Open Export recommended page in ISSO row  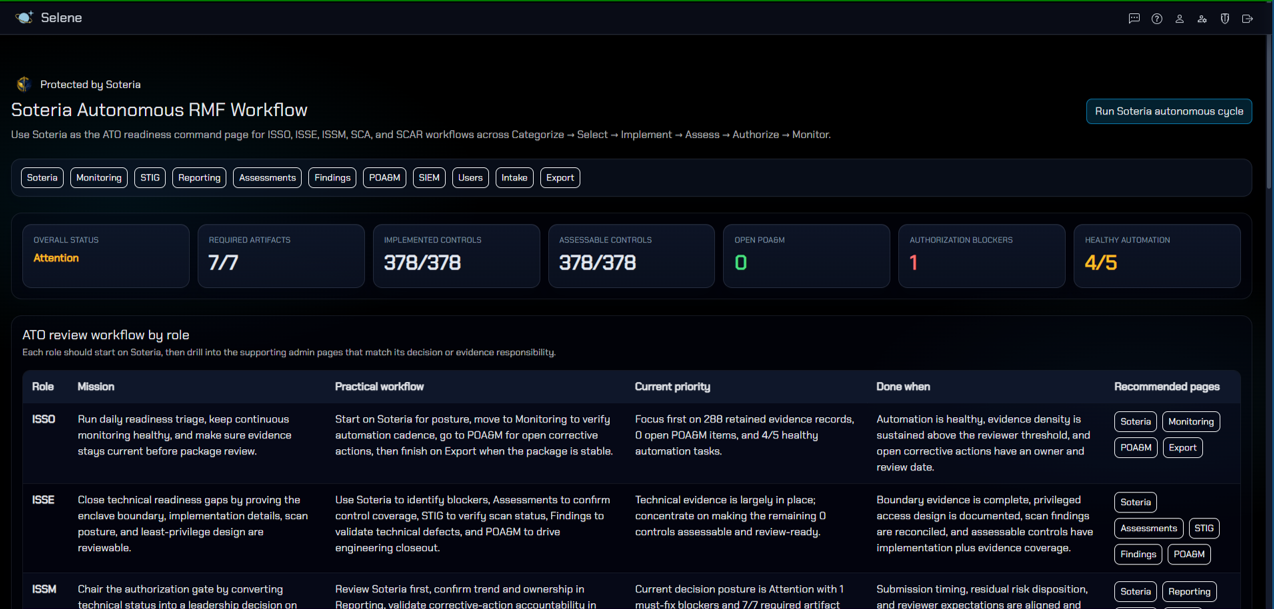pyautogui.click(x=1183, y=448)
